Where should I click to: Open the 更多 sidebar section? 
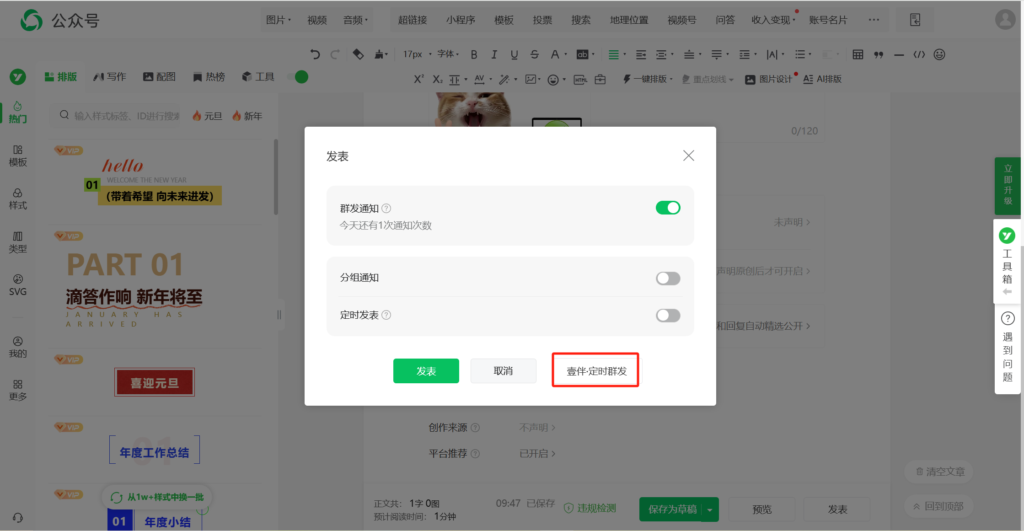tap(18, 391)
